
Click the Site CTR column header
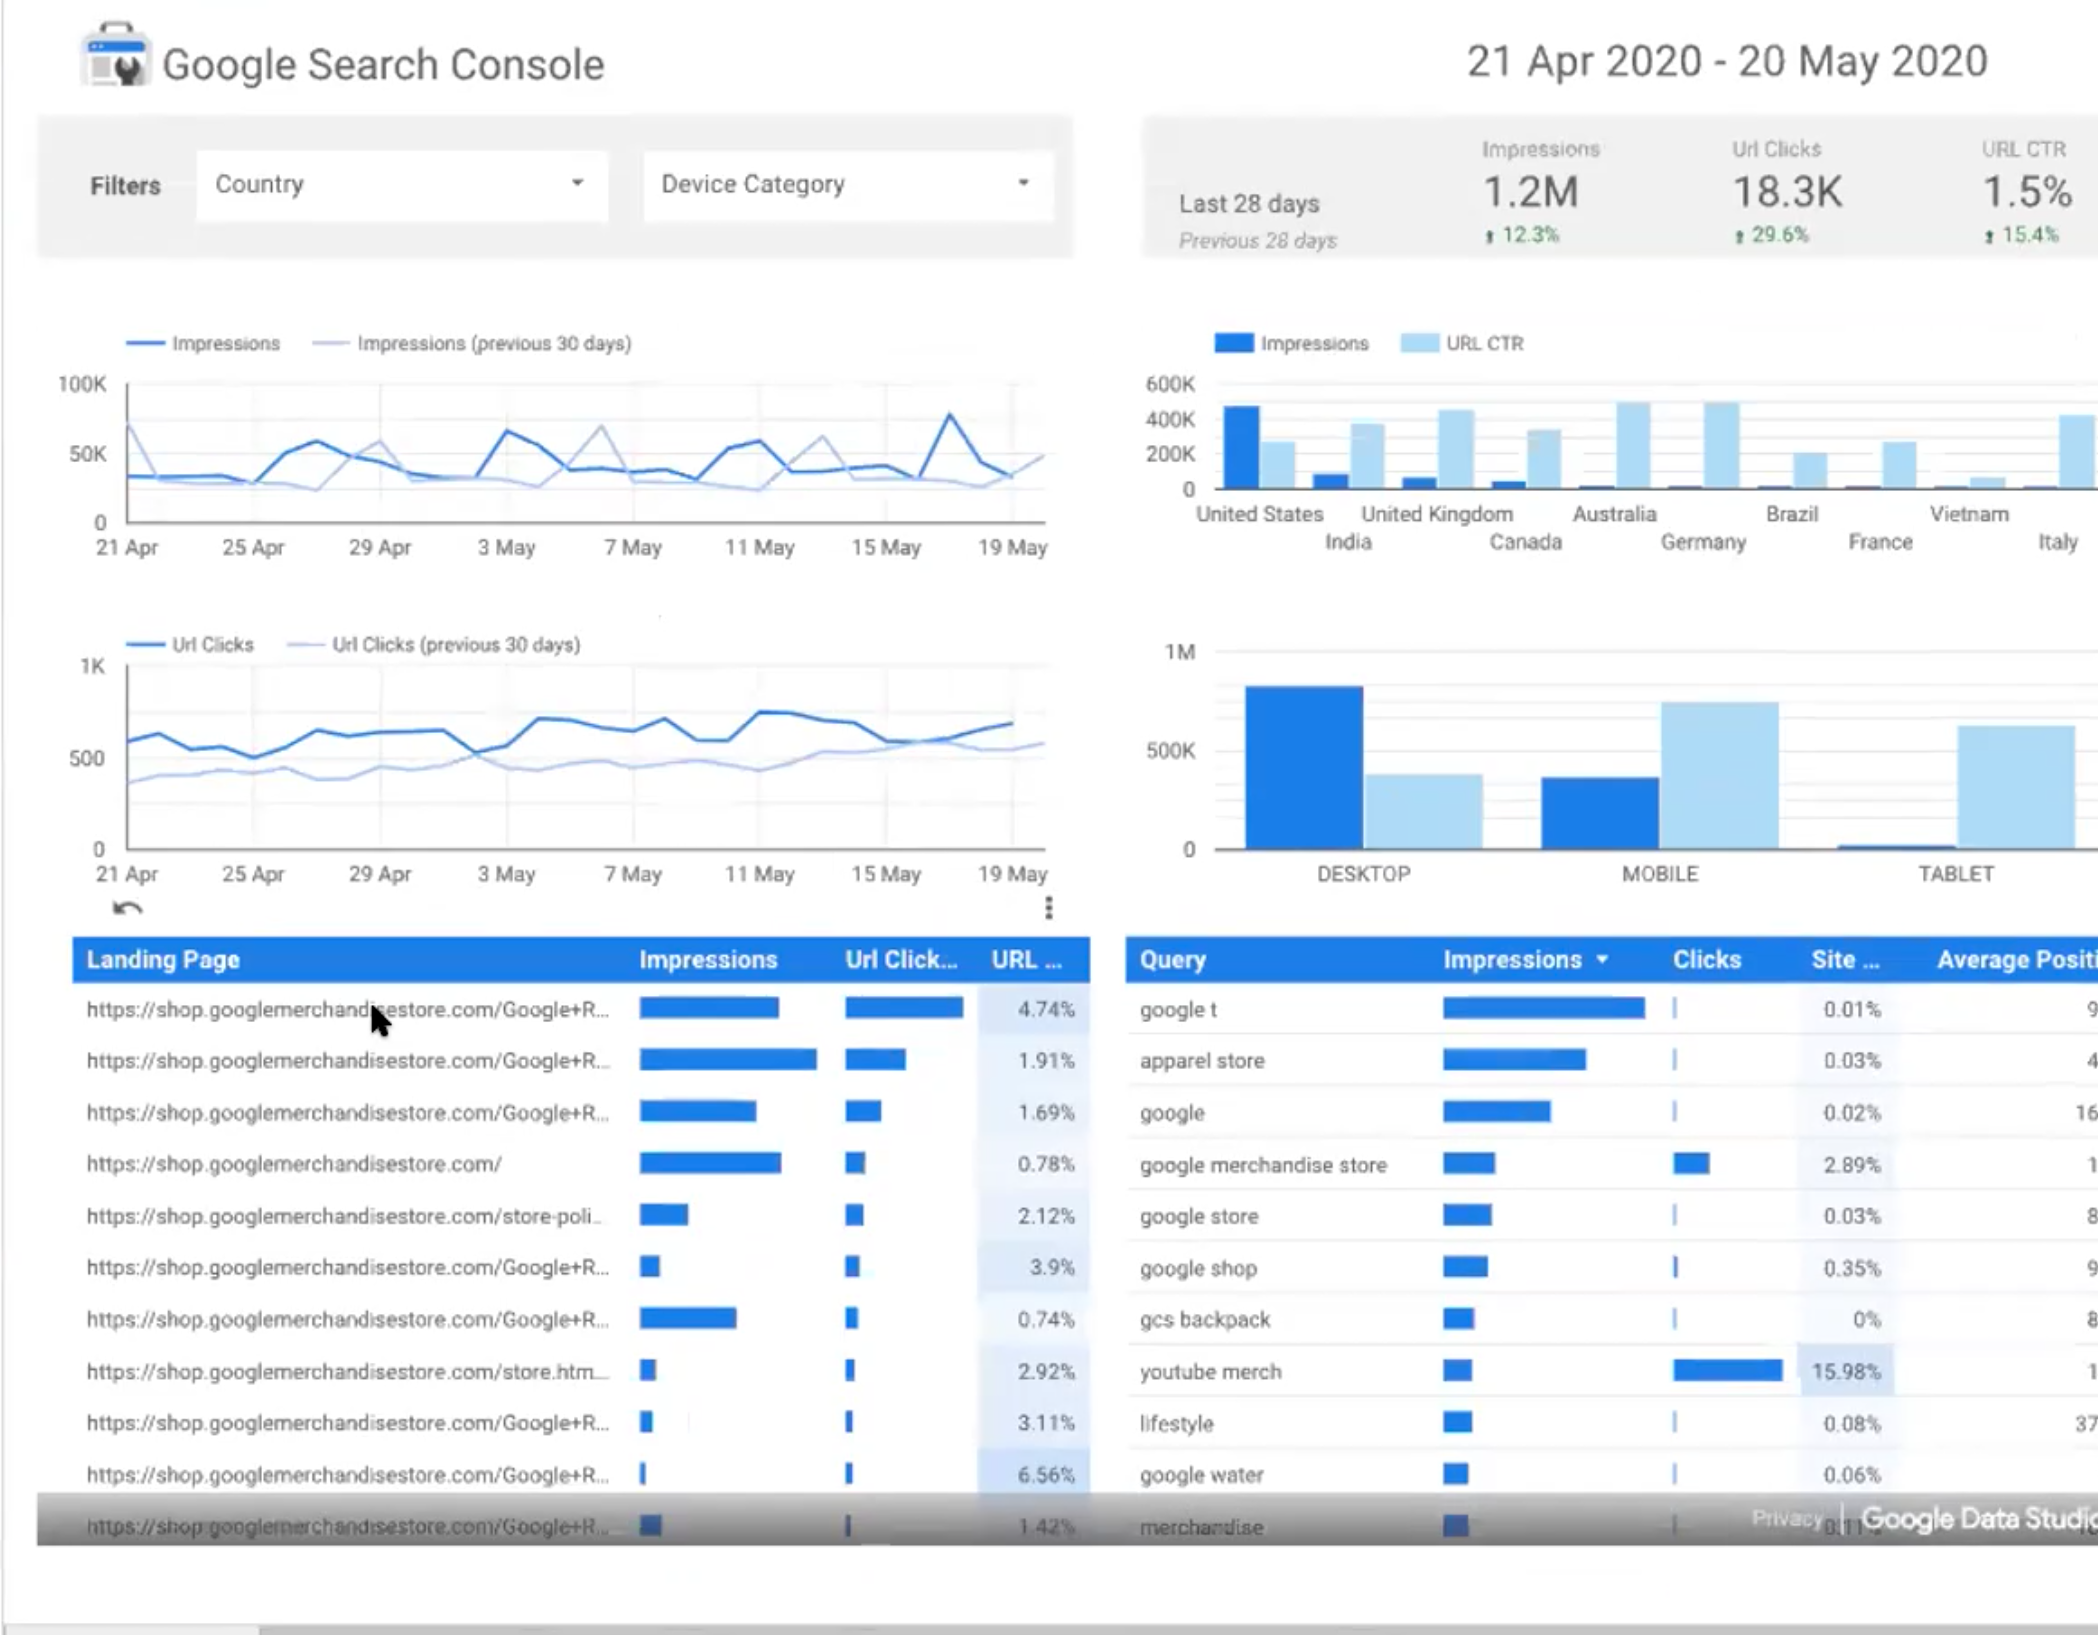[1845, 960]
